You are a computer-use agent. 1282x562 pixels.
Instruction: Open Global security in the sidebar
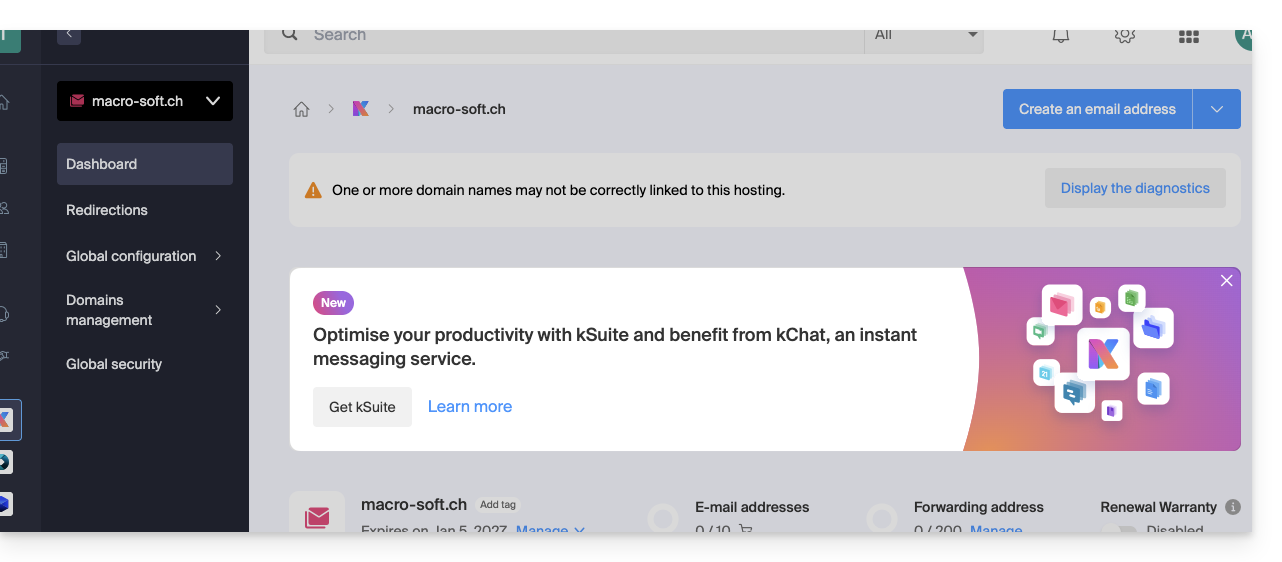114,364
